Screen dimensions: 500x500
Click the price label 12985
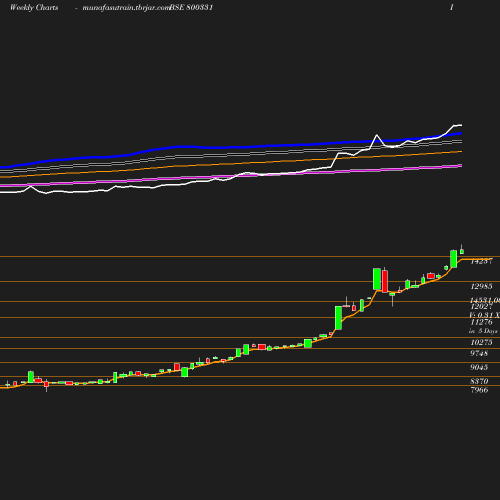[x=481, y=286]
